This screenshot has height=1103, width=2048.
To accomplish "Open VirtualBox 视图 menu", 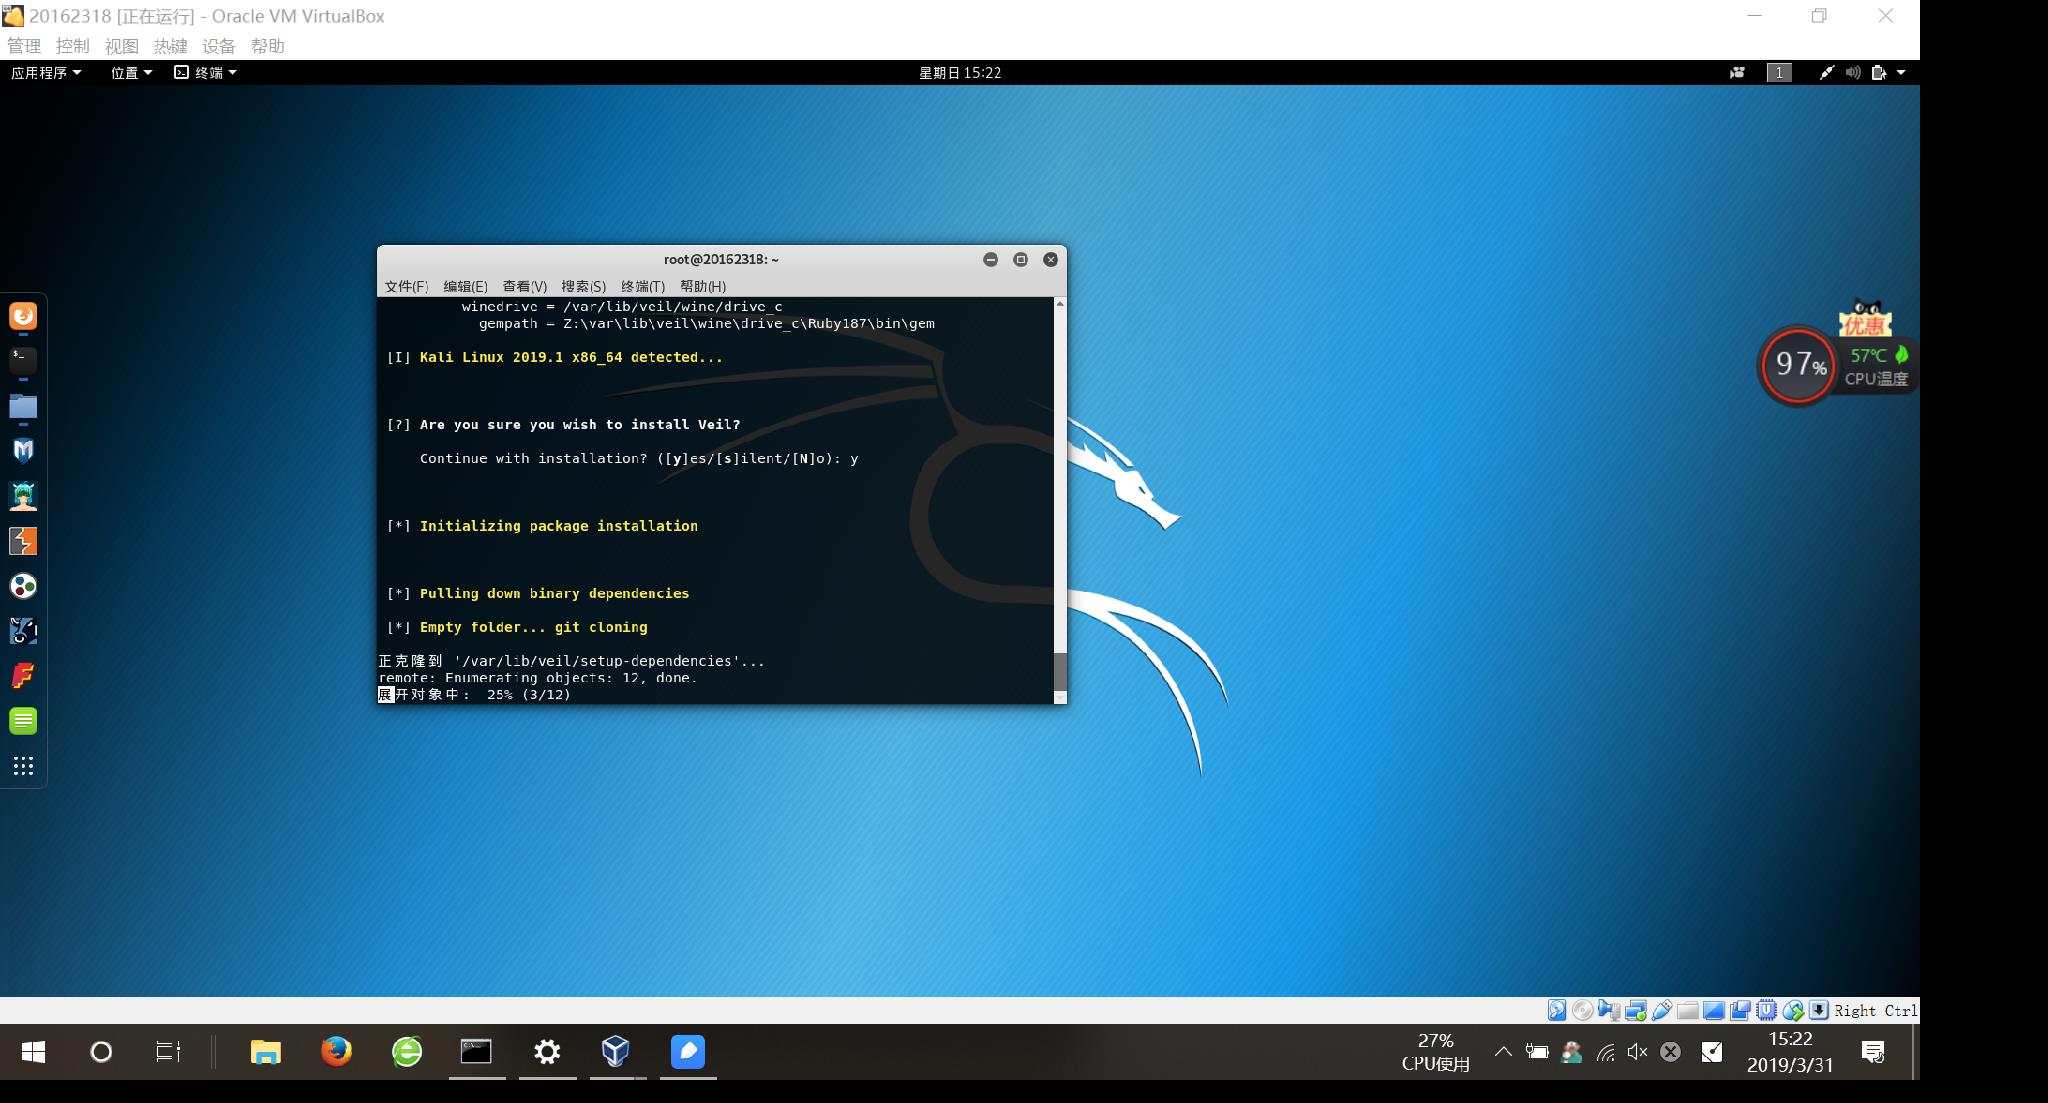I will pyautogui.click(x=121, y=46).
